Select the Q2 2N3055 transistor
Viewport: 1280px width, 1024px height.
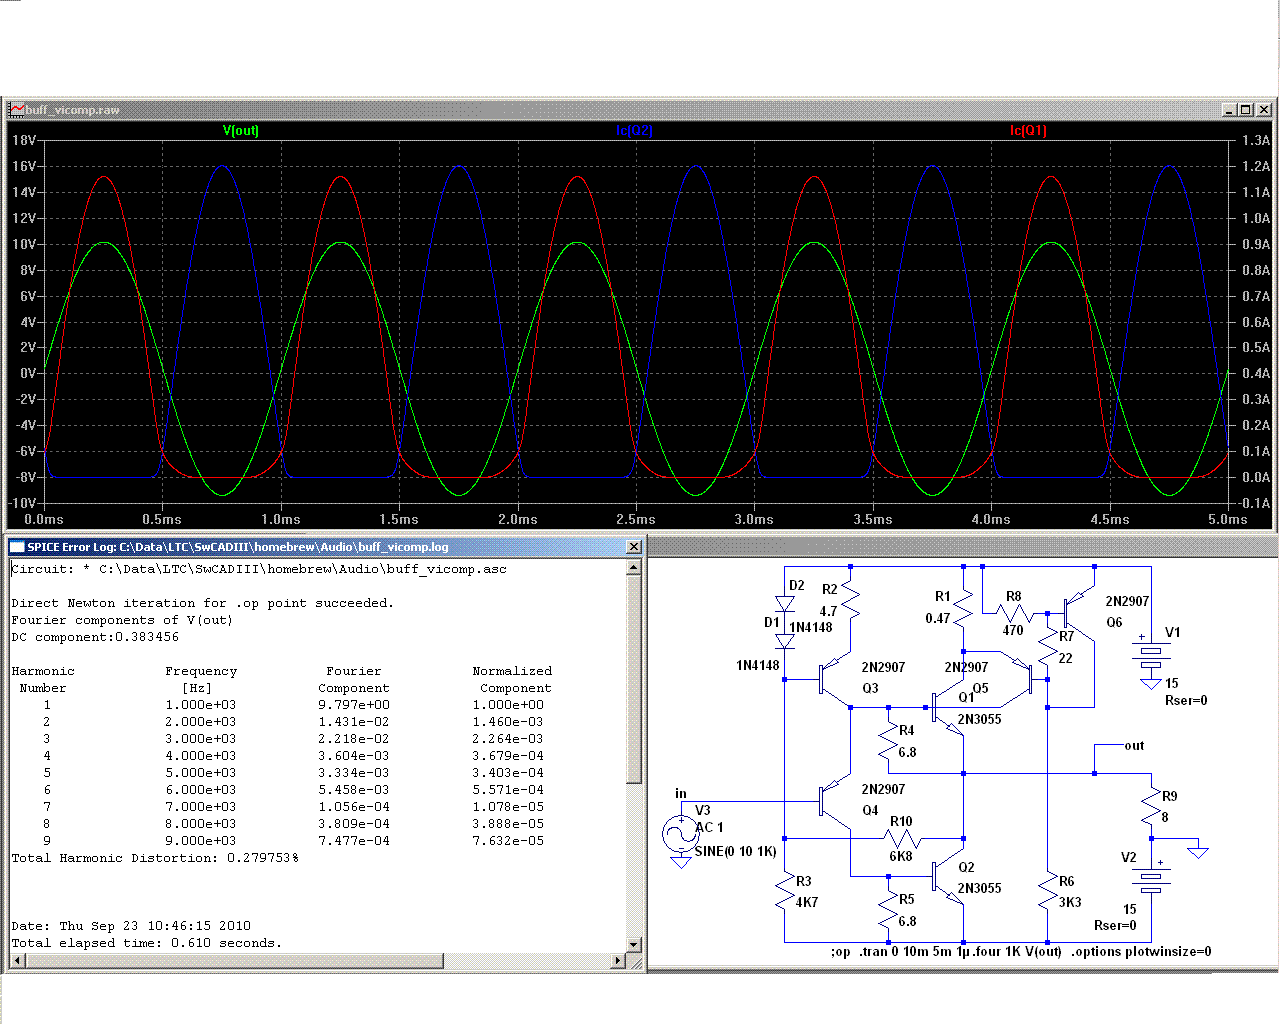click(x=947, y=878)
